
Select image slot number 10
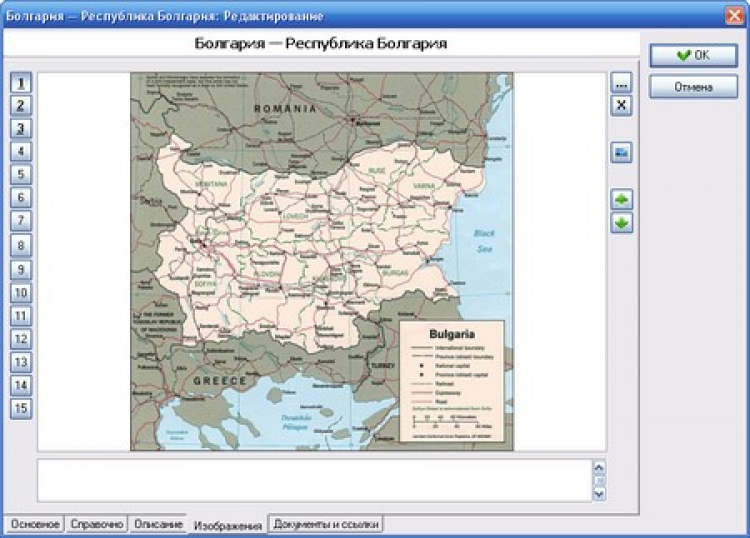(x=21, y=293)
